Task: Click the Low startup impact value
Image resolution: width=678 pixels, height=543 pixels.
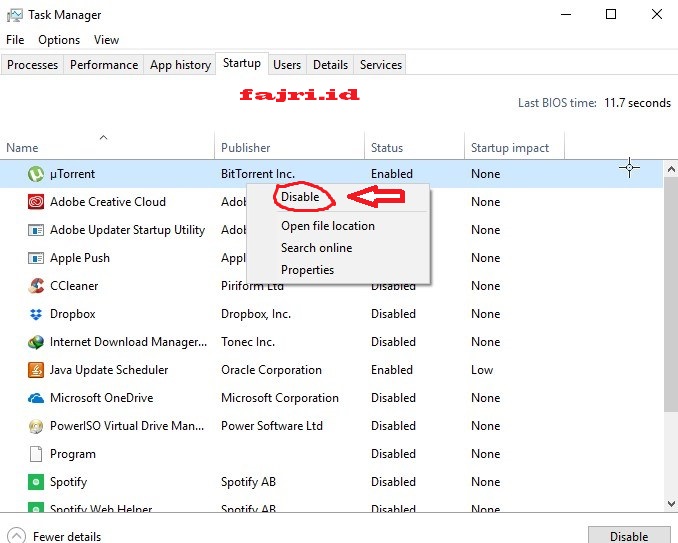Action: click(x=482, y=370)
